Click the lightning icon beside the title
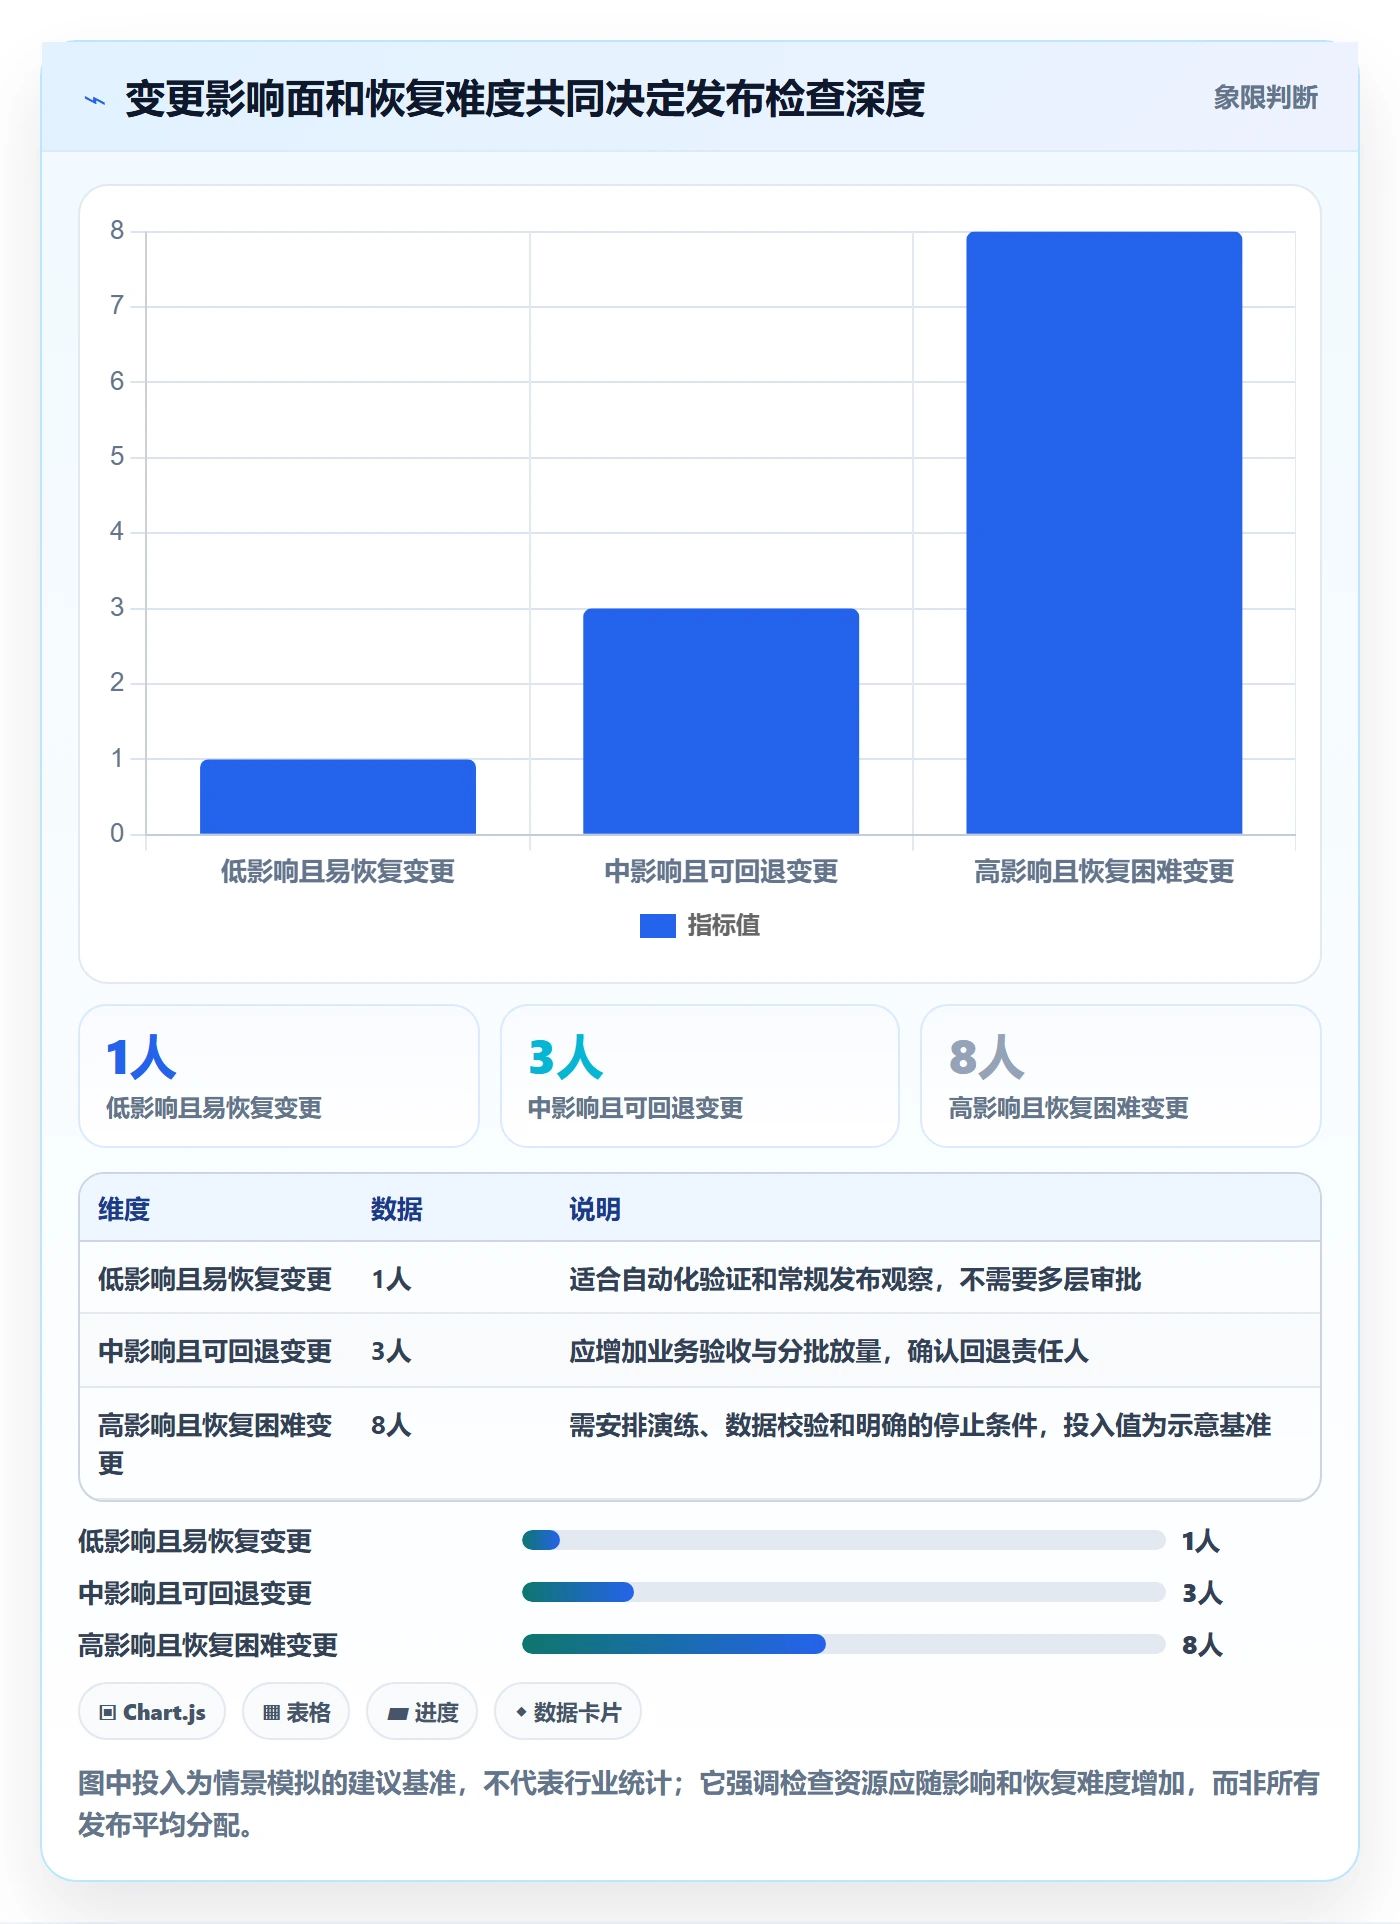 pos(95,100)
